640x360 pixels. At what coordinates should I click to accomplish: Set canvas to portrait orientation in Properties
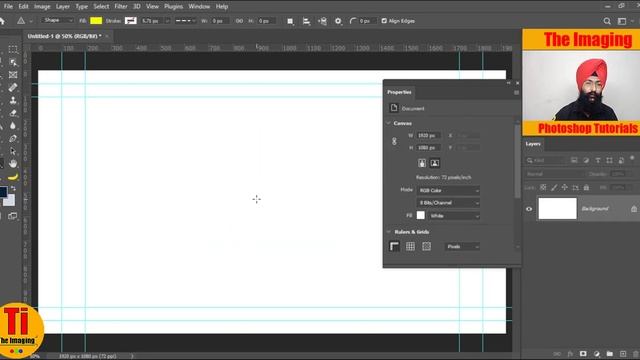point(422,163)
